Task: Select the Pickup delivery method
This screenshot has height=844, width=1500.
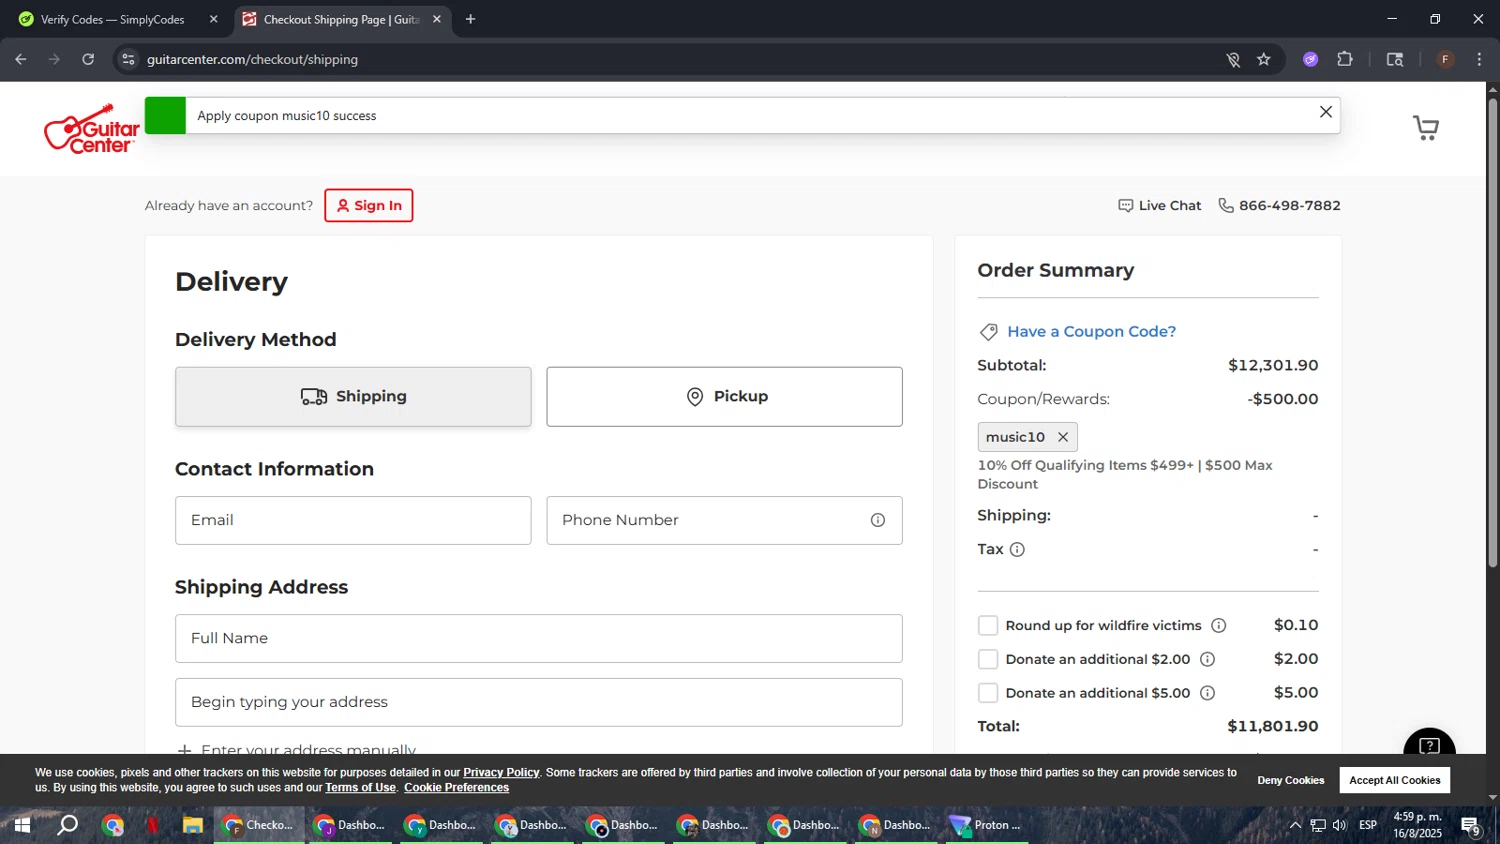Action: (724, 397)
